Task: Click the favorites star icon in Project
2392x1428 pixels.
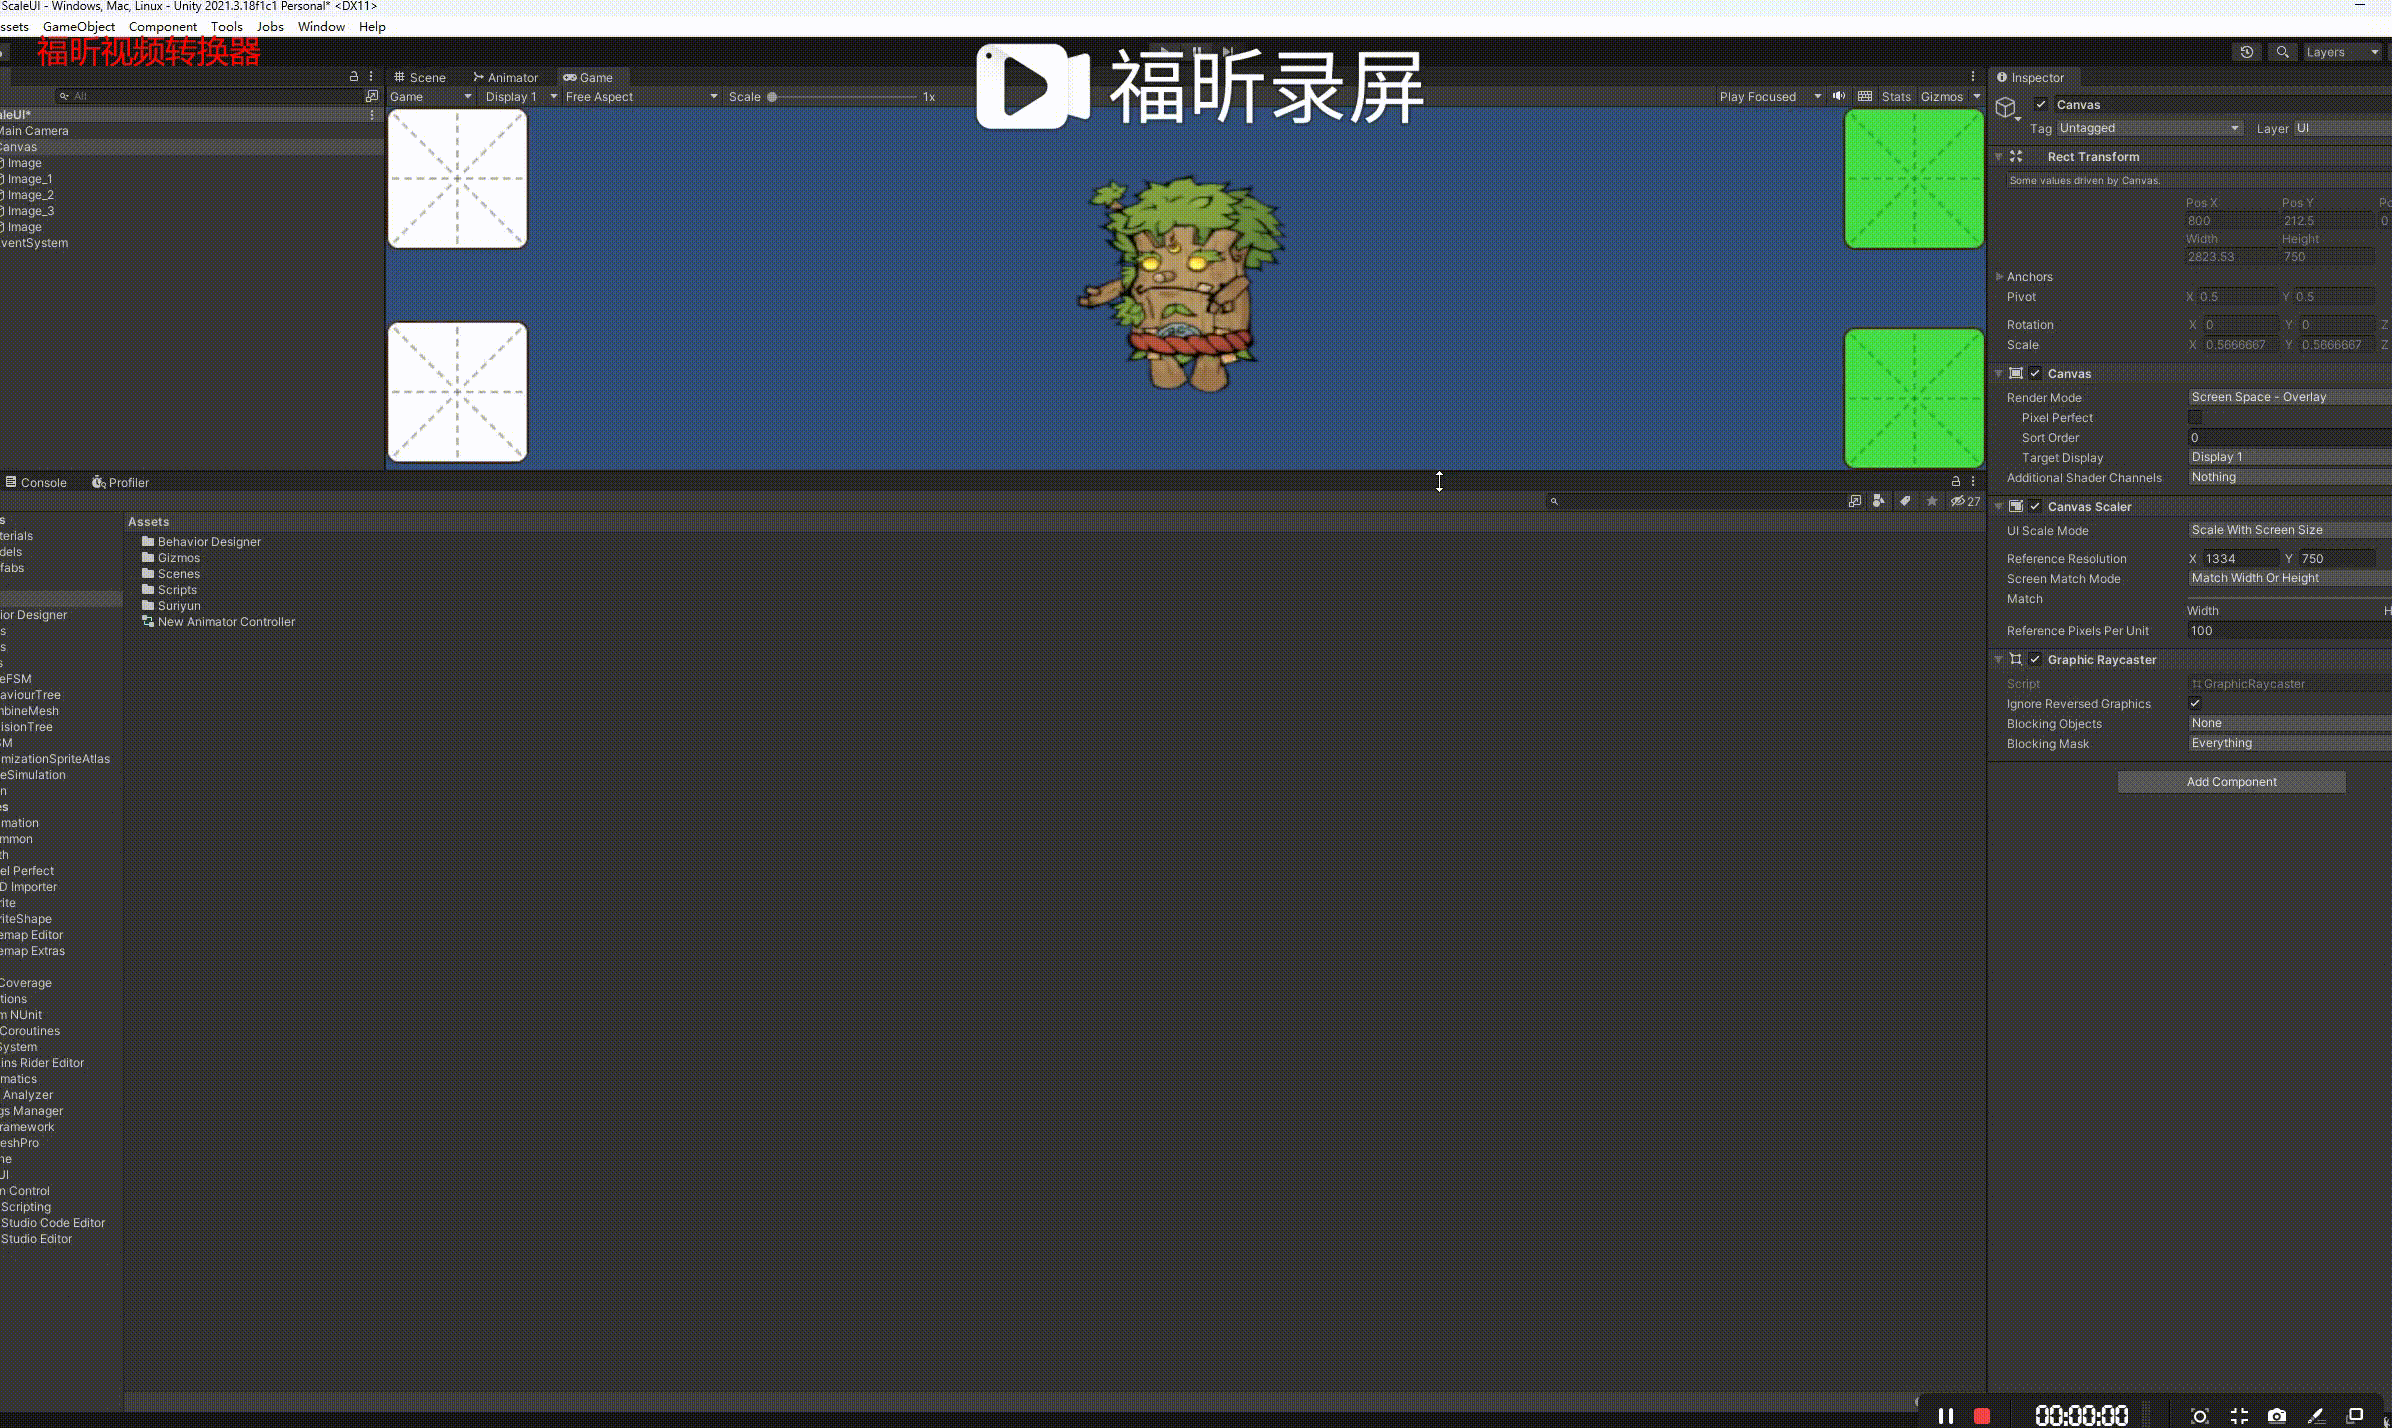Action: (1931, 501)
